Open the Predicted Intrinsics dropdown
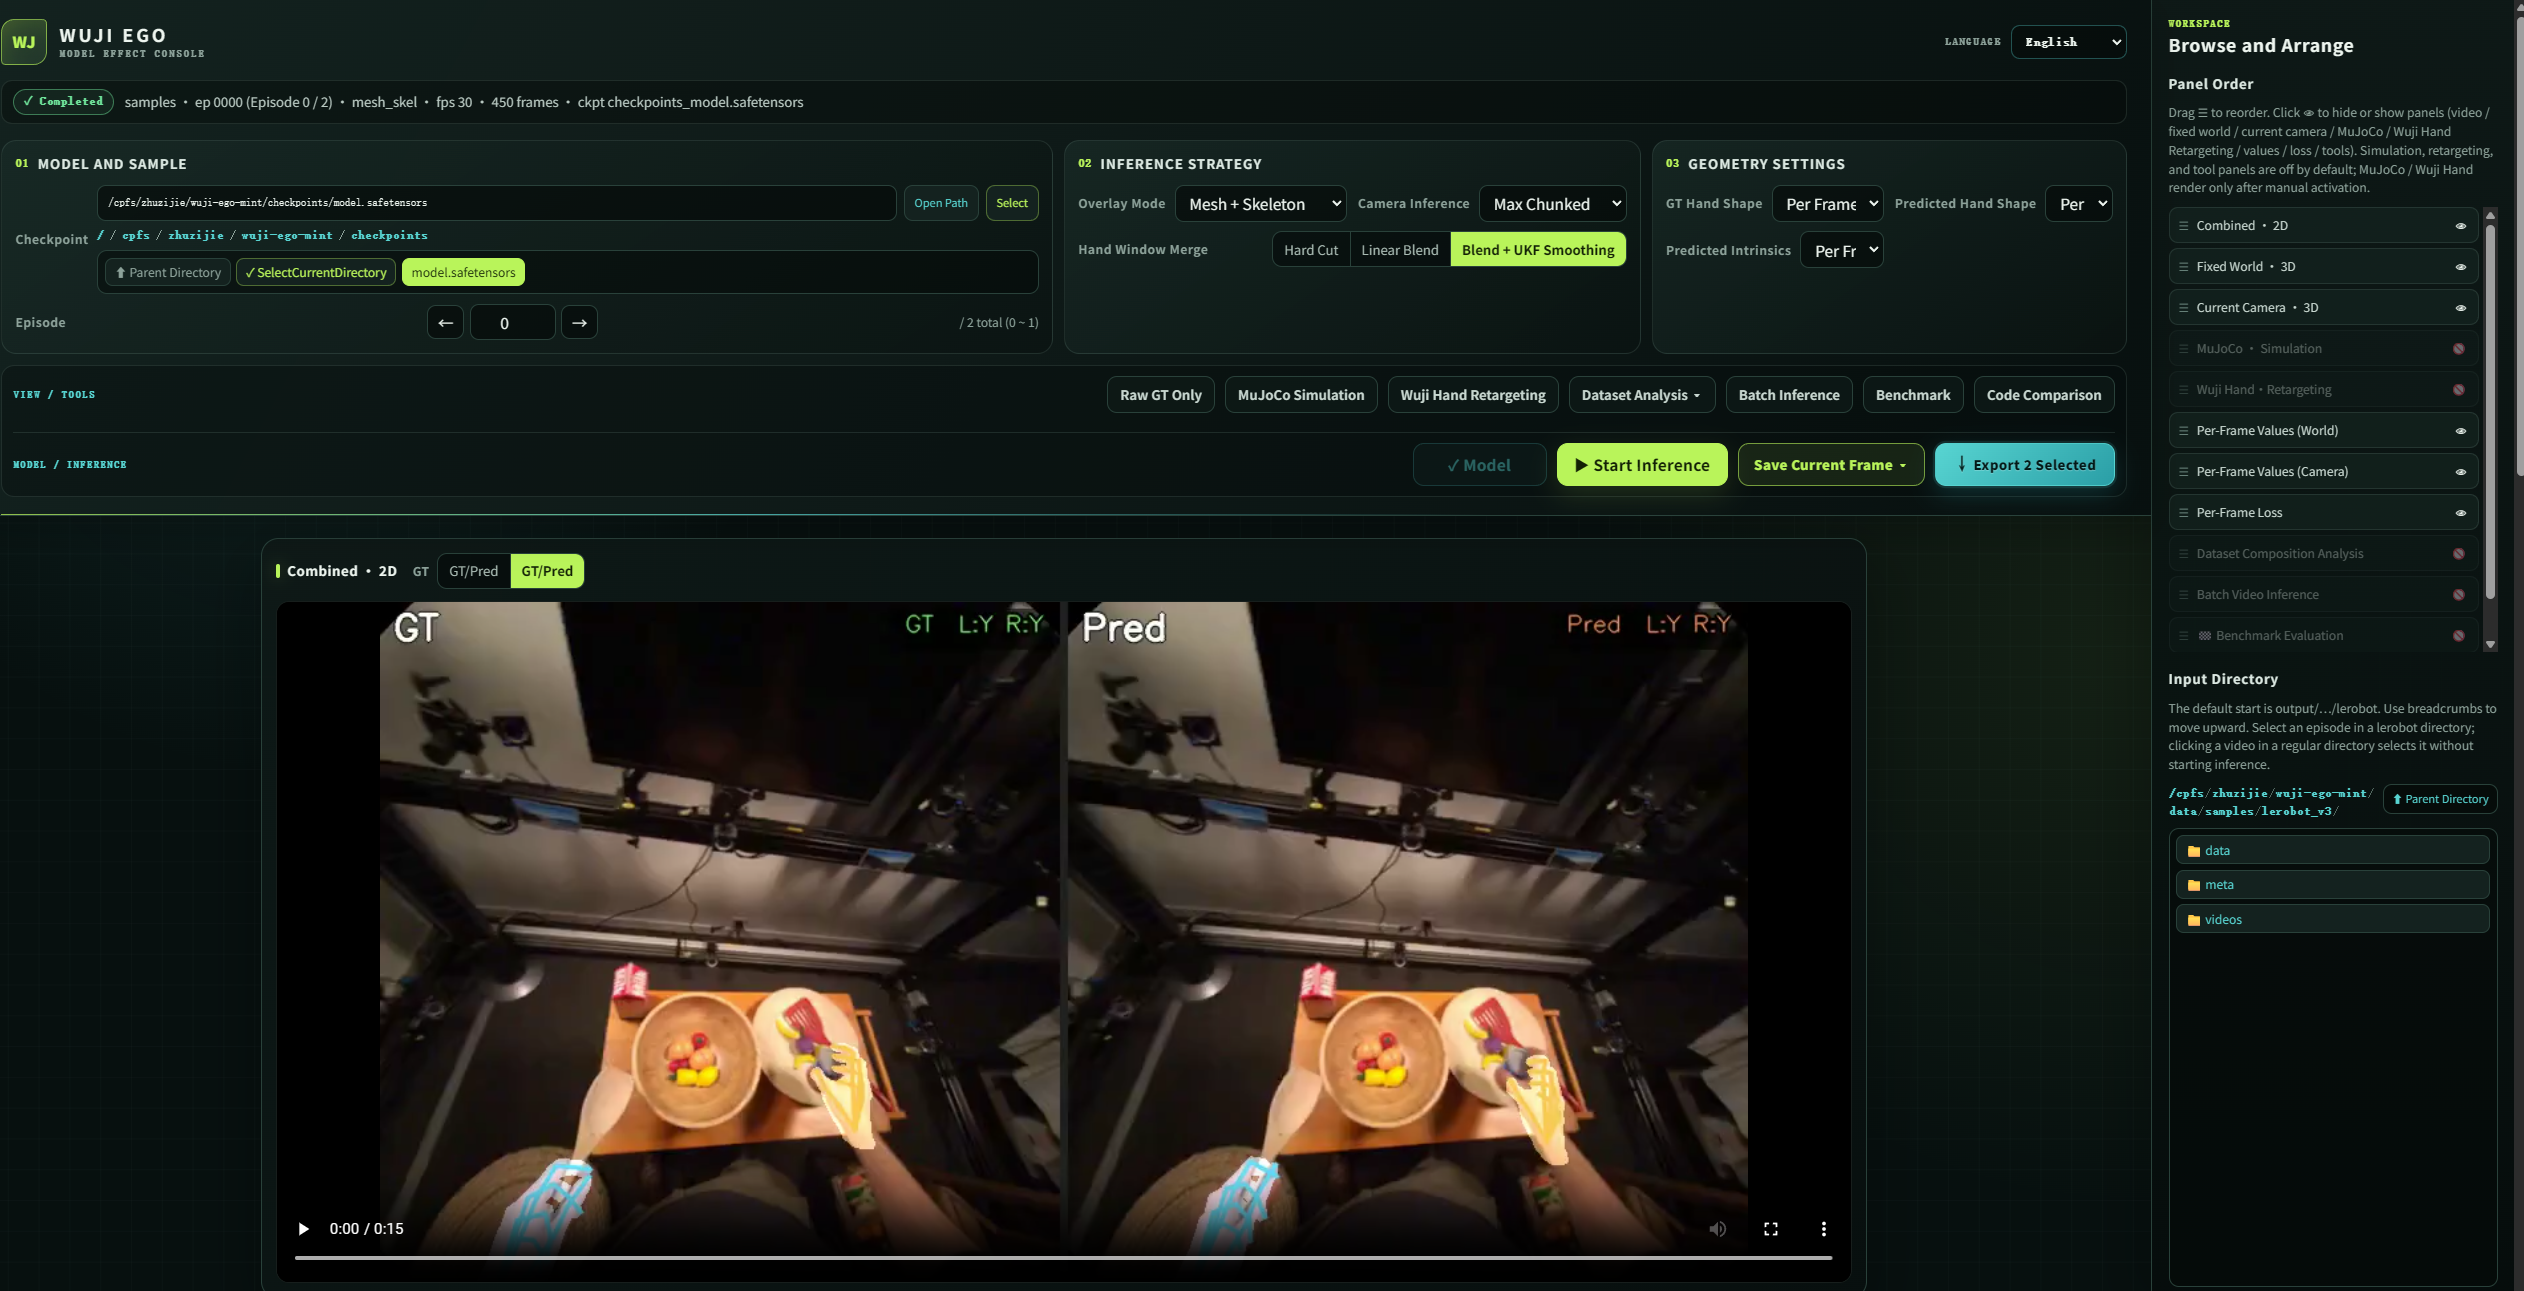This screenshot has width=2524, height=1291. point(1841,250)
